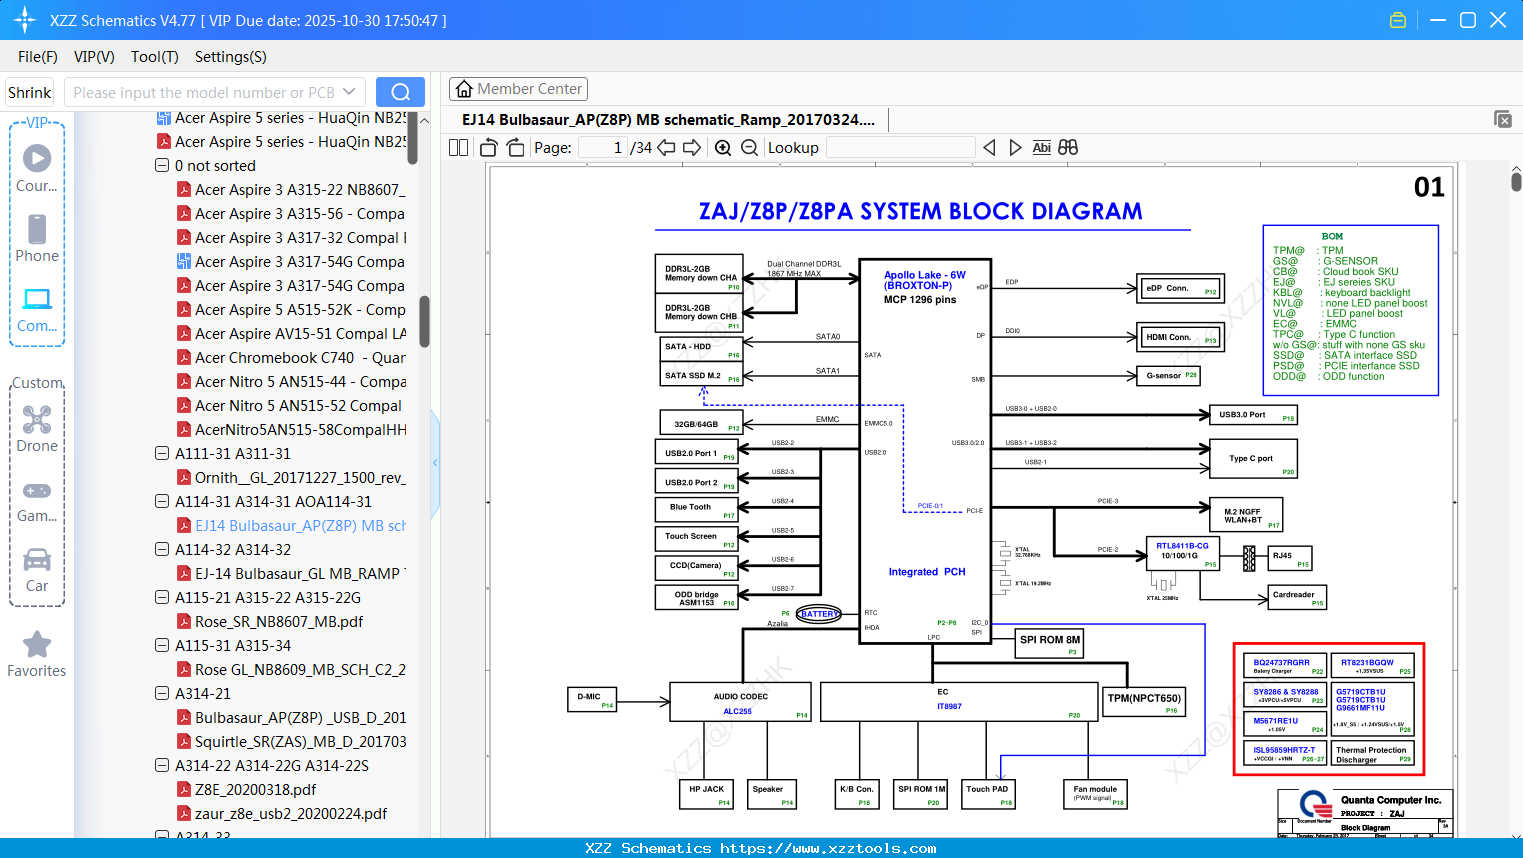Click the binoculars find icon
The width and height of the screenshot is (1523, 858).
(1068, 148)
